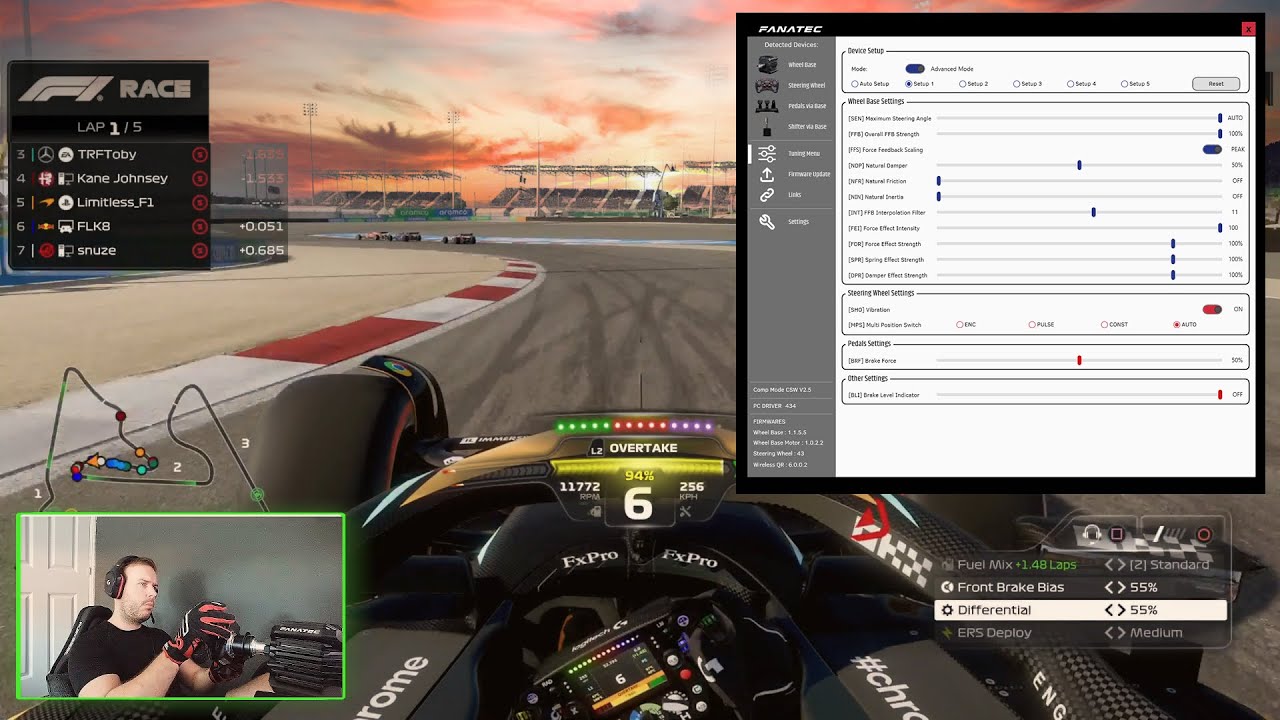Select the ERS Deploy MFD row

[1080, 633]
